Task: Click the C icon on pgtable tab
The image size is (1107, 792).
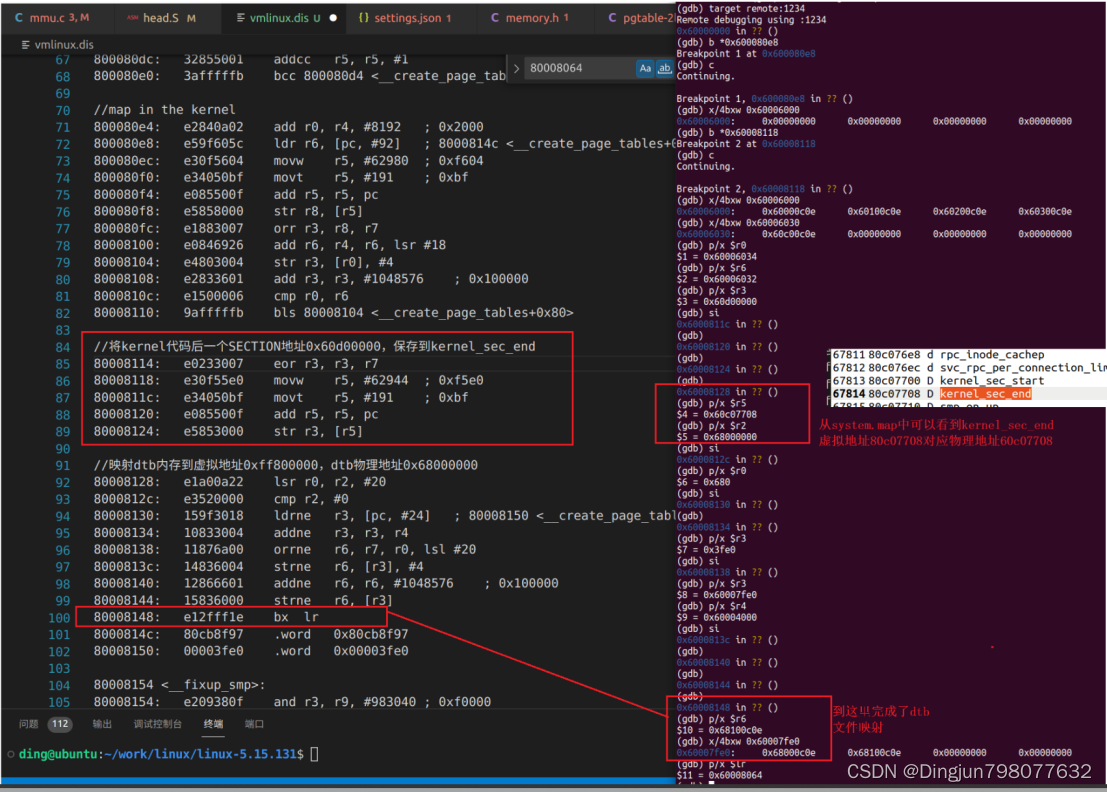Action: (613, 17)
